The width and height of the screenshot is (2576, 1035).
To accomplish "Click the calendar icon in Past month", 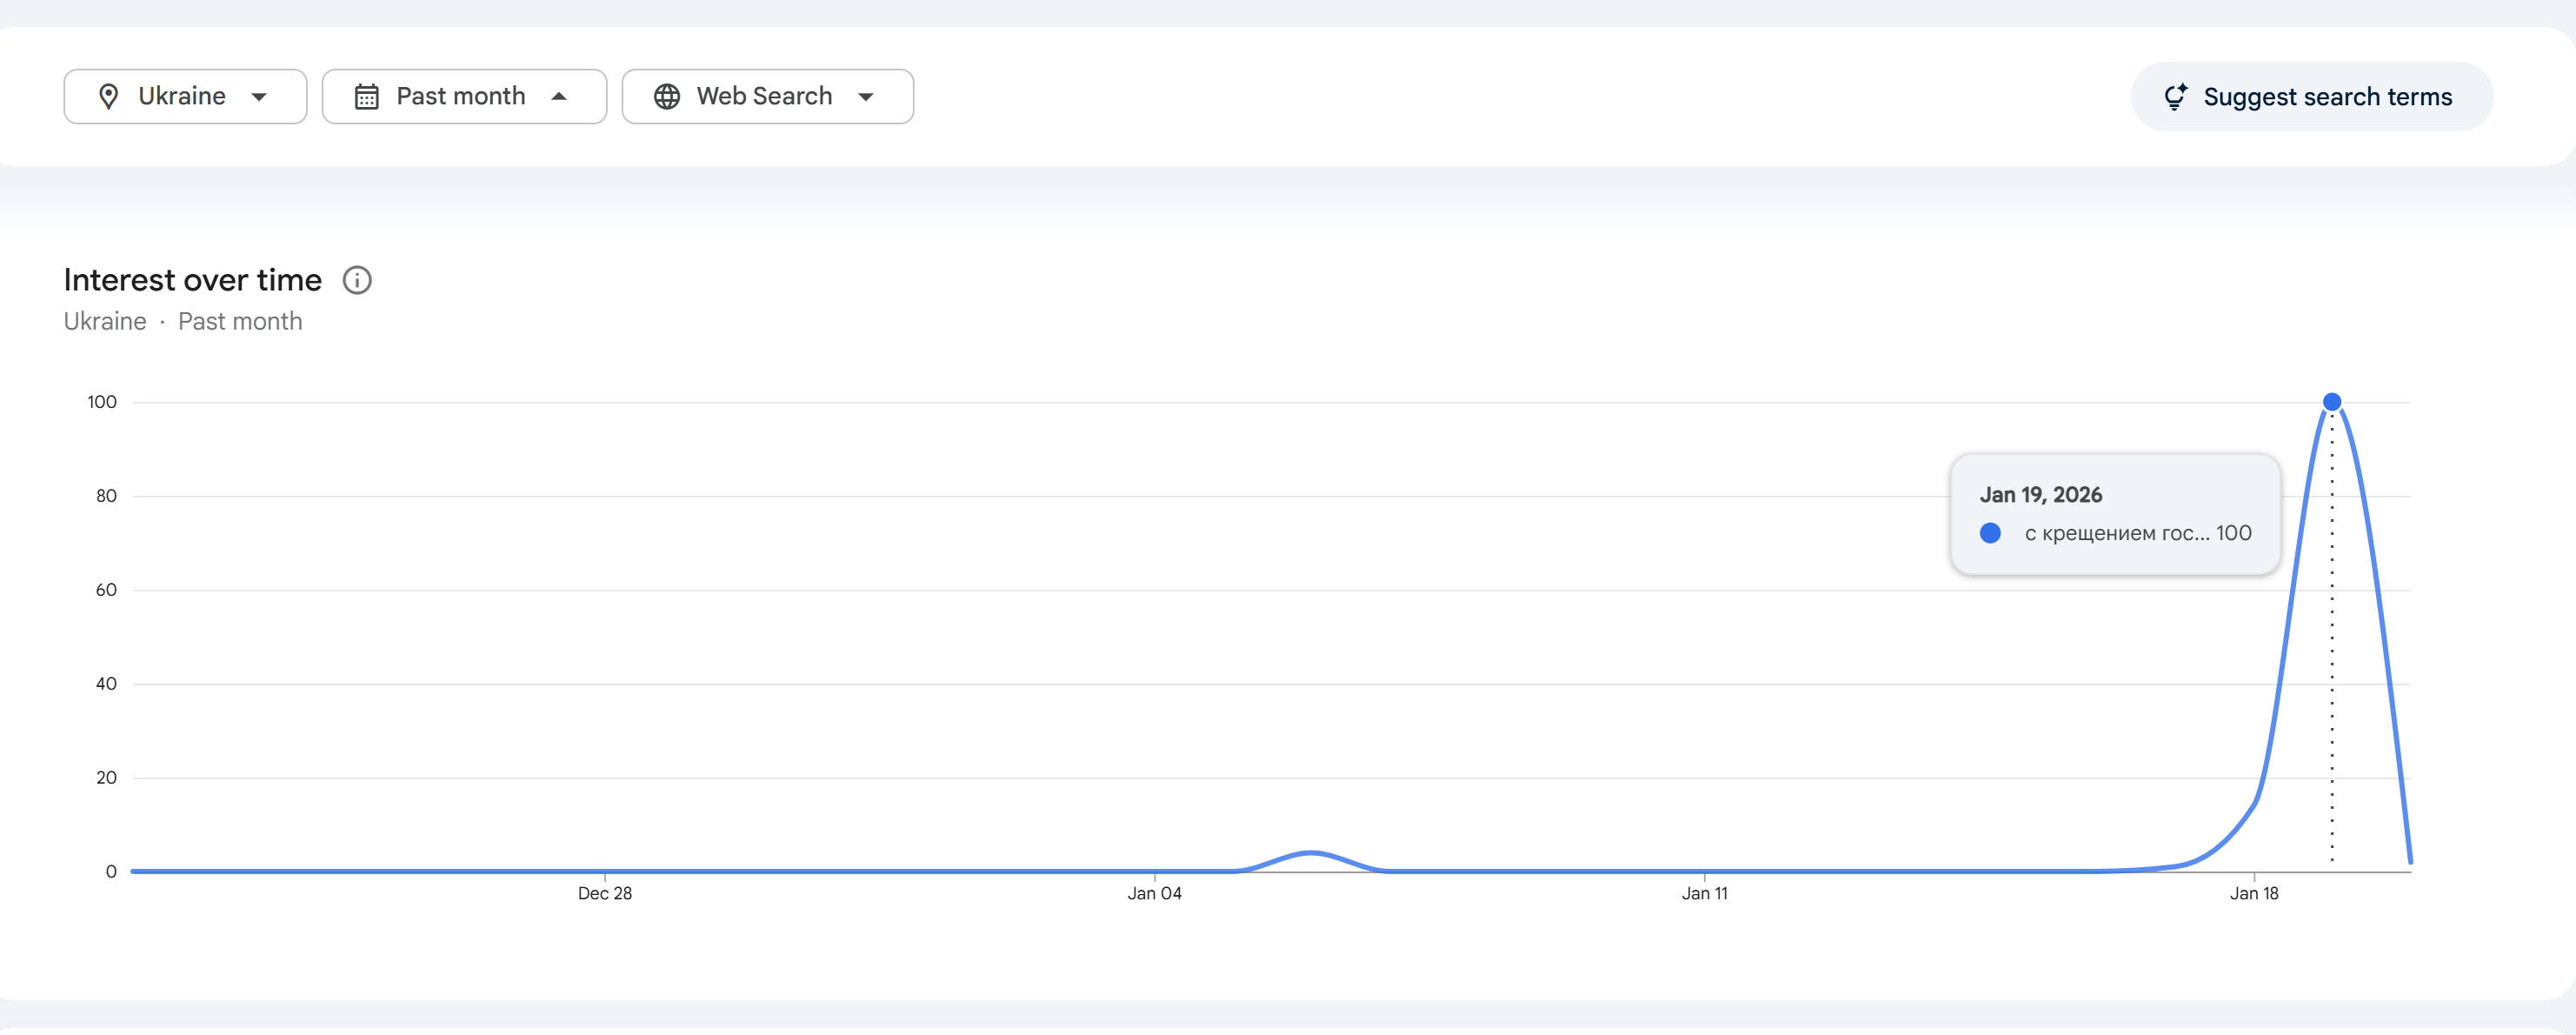I will (x=367, y=97).
